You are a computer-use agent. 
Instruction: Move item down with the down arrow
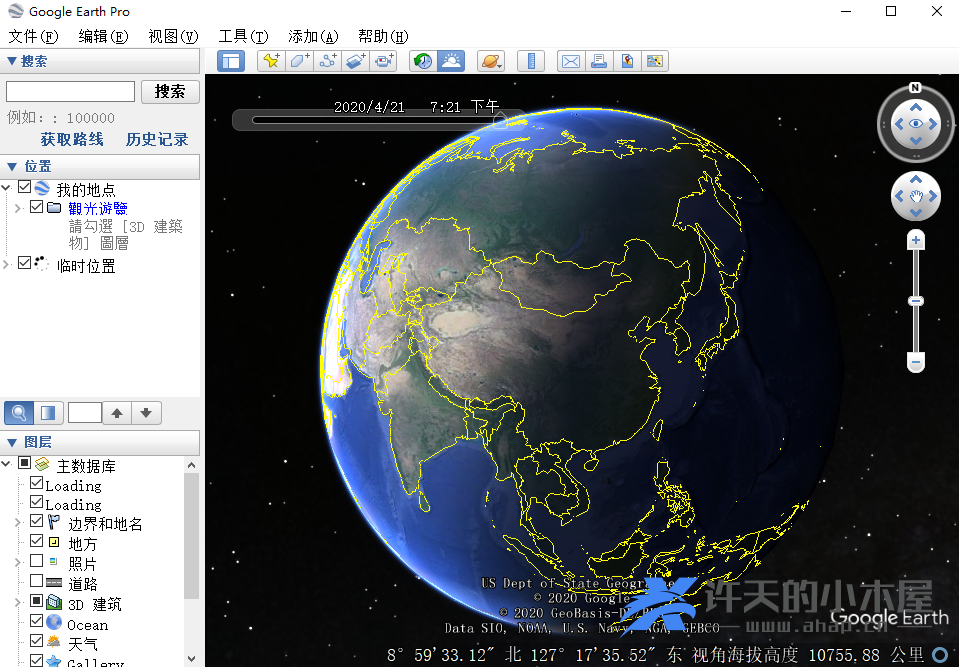pos(146,413)
